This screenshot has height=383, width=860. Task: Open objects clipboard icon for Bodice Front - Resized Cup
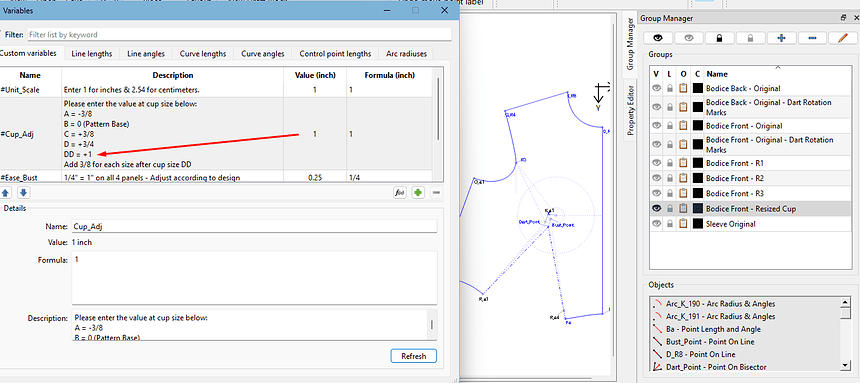(683, 209)
